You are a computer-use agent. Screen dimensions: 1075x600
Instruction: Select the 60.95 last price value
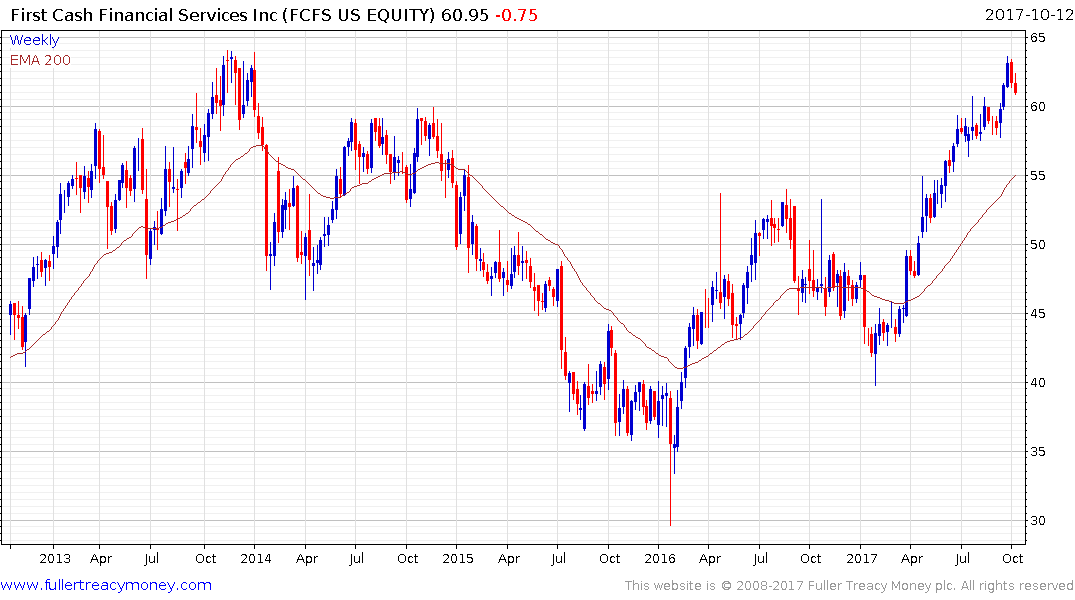coord(465,14)
